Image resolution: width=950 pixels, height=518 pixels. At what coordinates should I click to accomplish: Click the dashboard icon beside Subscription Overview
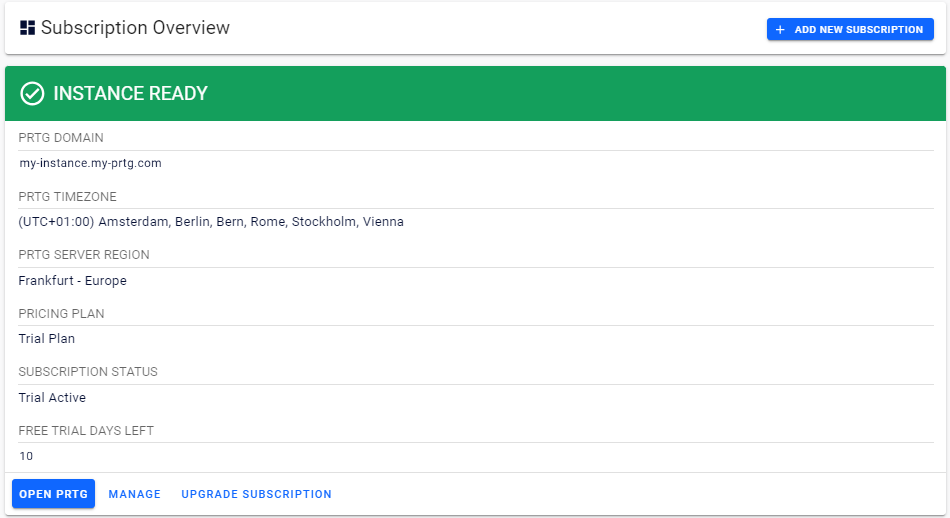click(x=27, y=28)
